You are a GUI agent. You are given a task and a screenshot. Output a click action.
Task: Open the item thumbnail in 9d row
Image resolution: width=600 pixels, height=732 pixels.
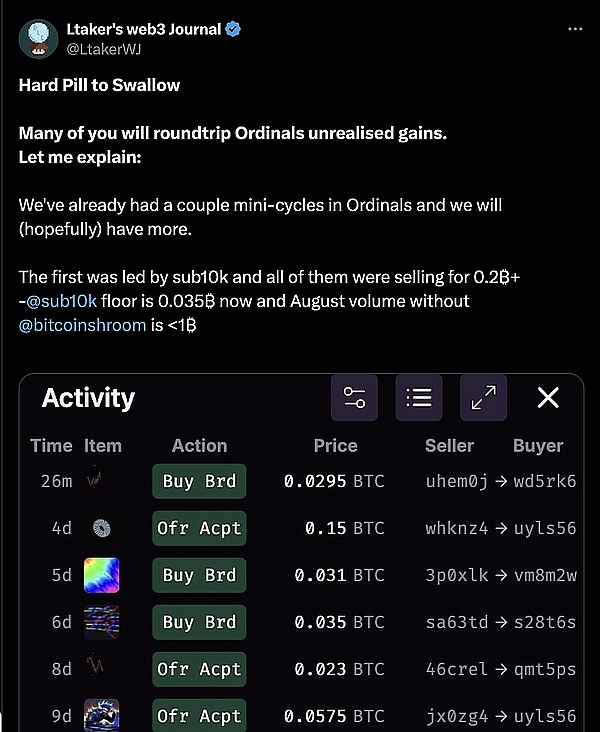click(102, 714)
